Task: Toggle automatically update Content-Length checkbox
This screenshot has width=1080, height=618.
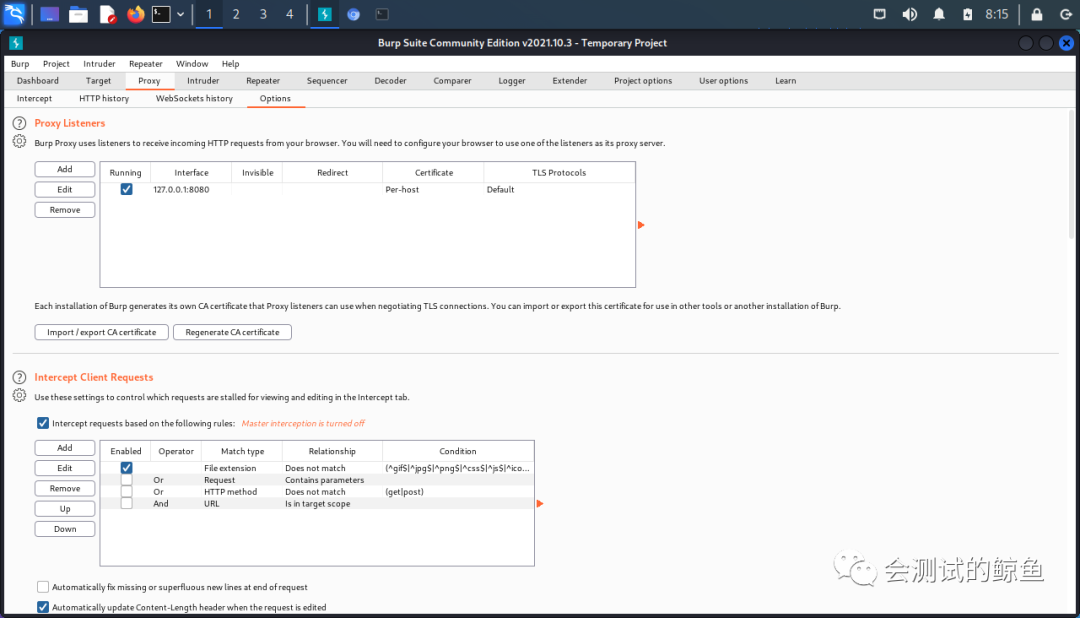Action: click(43, 607)
